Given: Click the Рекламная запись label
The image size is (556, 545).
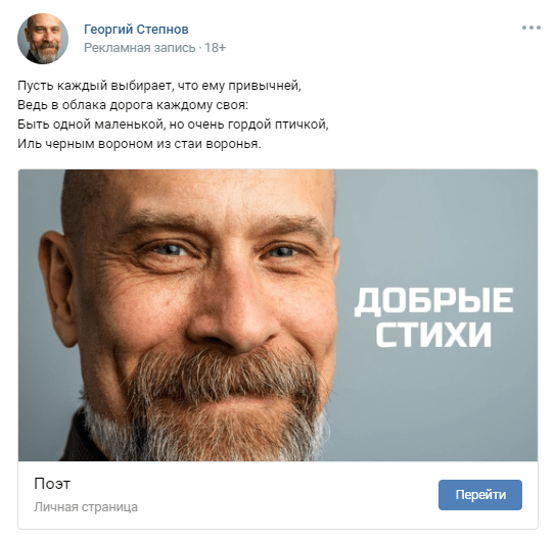Looking at the screenshot, I should 139,48.
